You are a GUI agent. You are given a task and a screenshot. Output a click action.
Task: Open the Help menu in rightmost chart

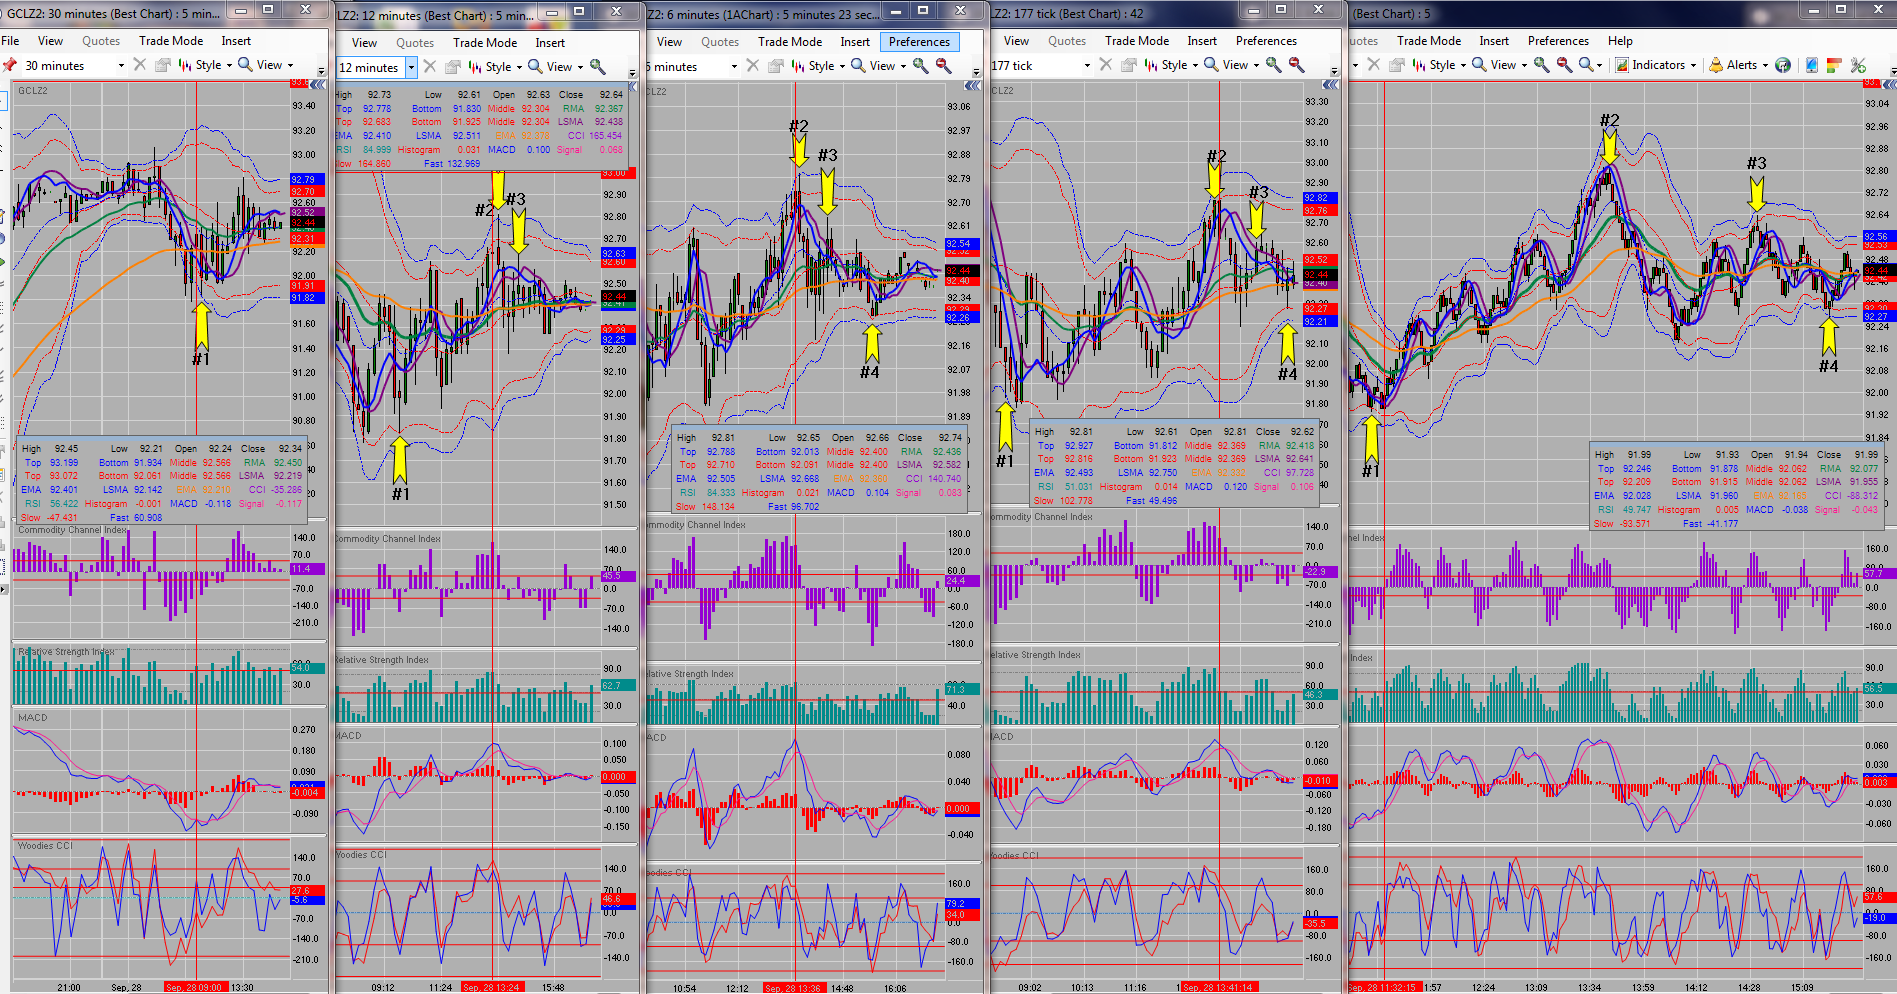coord(1620,41)
